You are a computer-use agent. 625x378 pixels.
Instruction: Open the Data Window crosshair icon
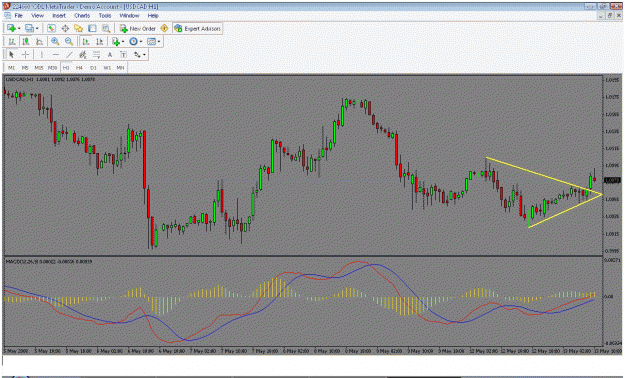coord(65,28)
